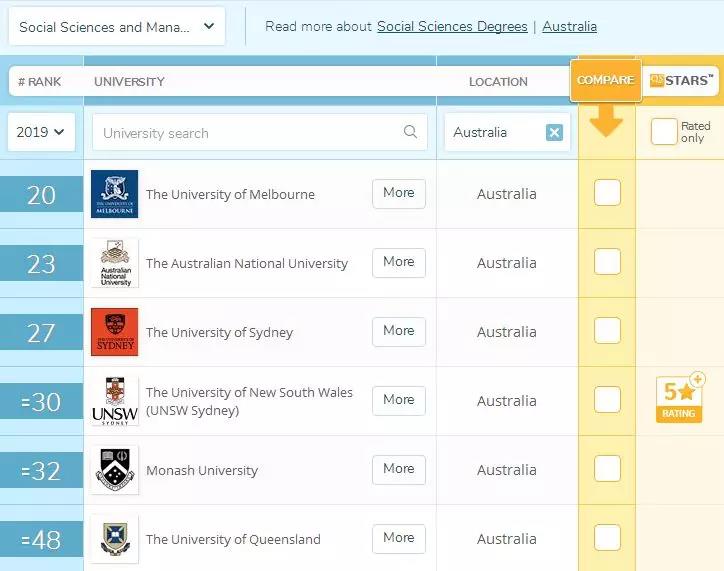Click Australia location text in Monash row
Viewport: 724px width, 571px height.
tap(507, 470)
